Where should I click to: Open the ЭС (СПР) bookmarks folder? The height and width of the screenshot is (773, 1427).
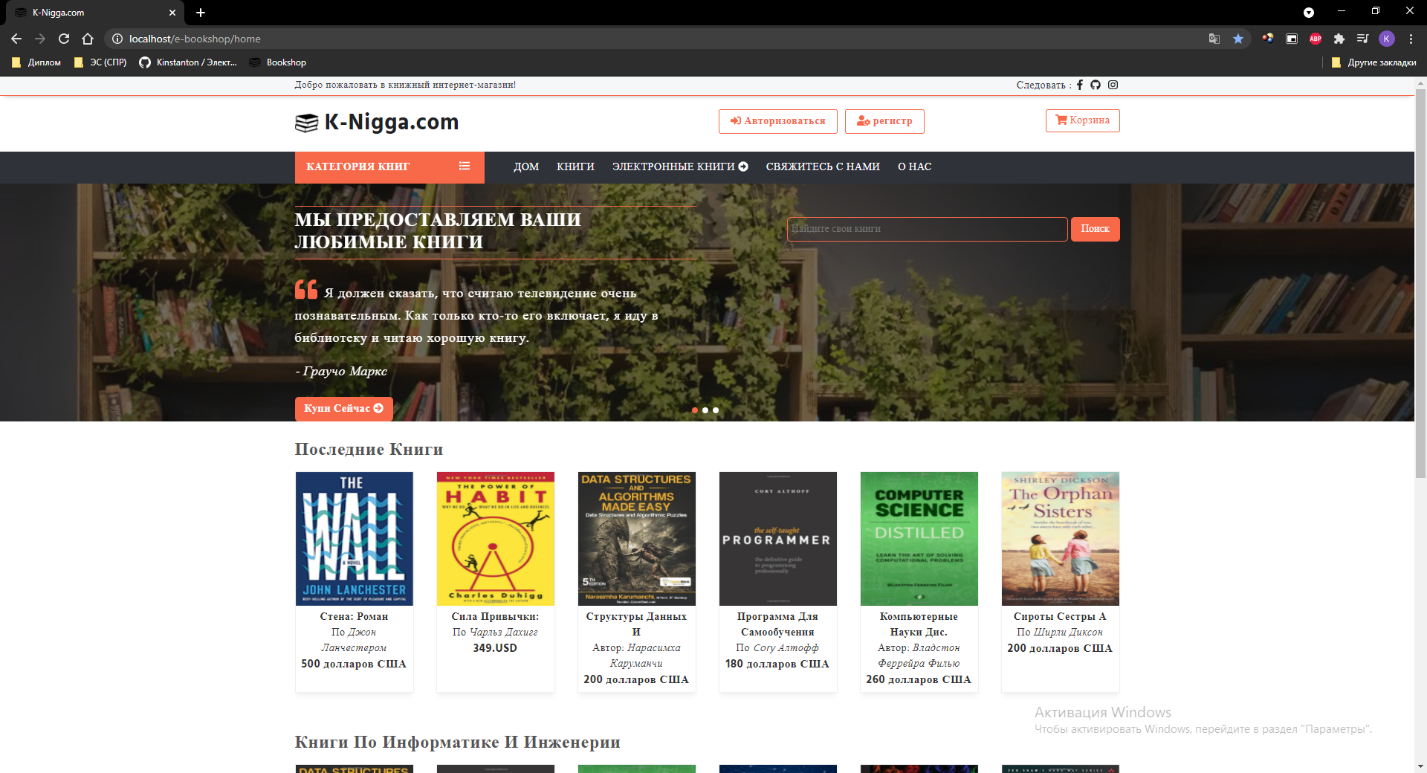[100, 62]
